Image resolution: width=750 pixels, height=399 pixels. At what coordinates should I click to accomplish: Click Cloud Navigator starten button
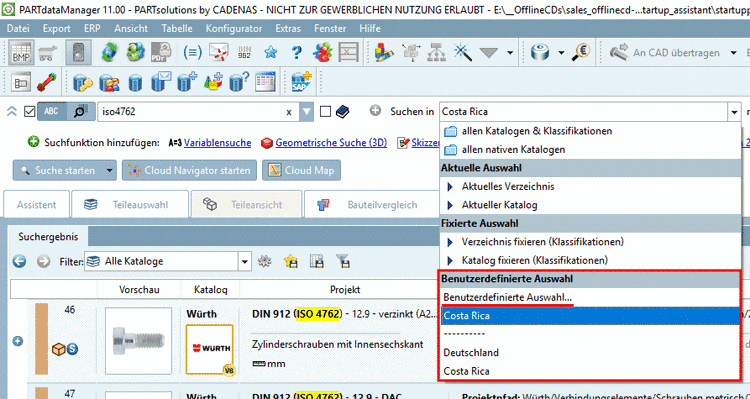(x=189, y=170)
